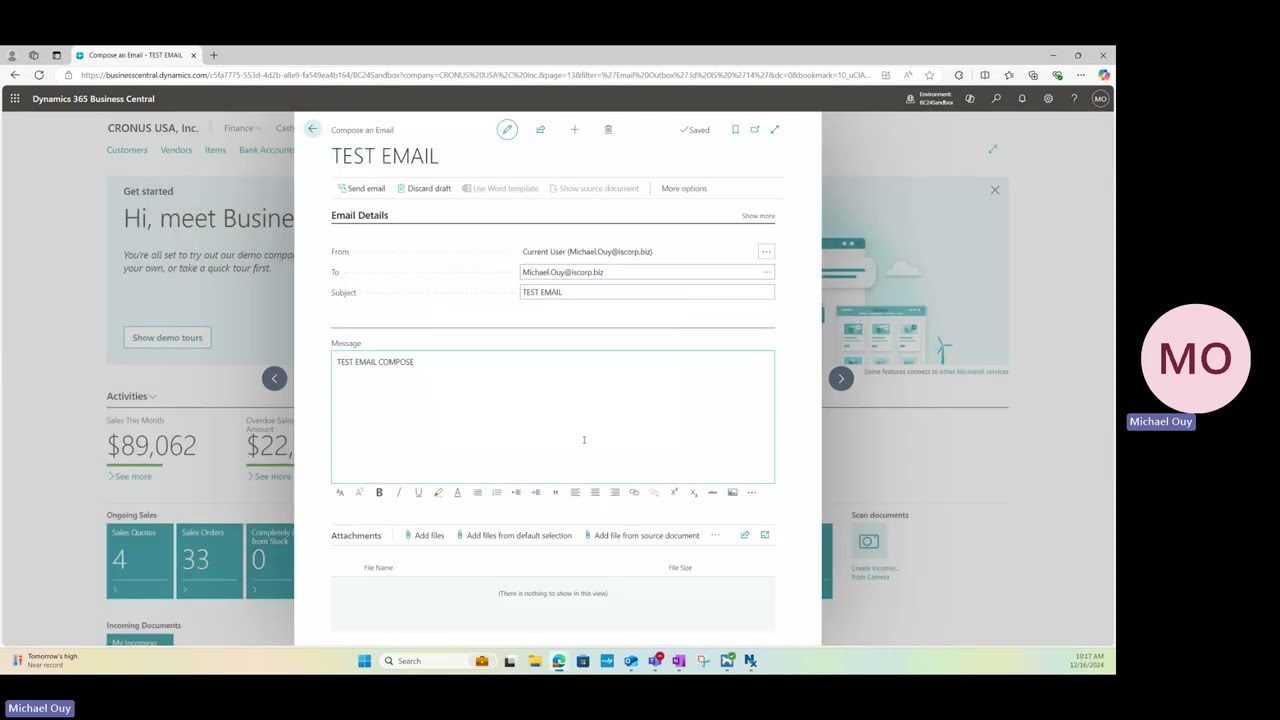Toggle numbered list formatting
This screenshot has width=1280, height=720.
pos(496,492)
